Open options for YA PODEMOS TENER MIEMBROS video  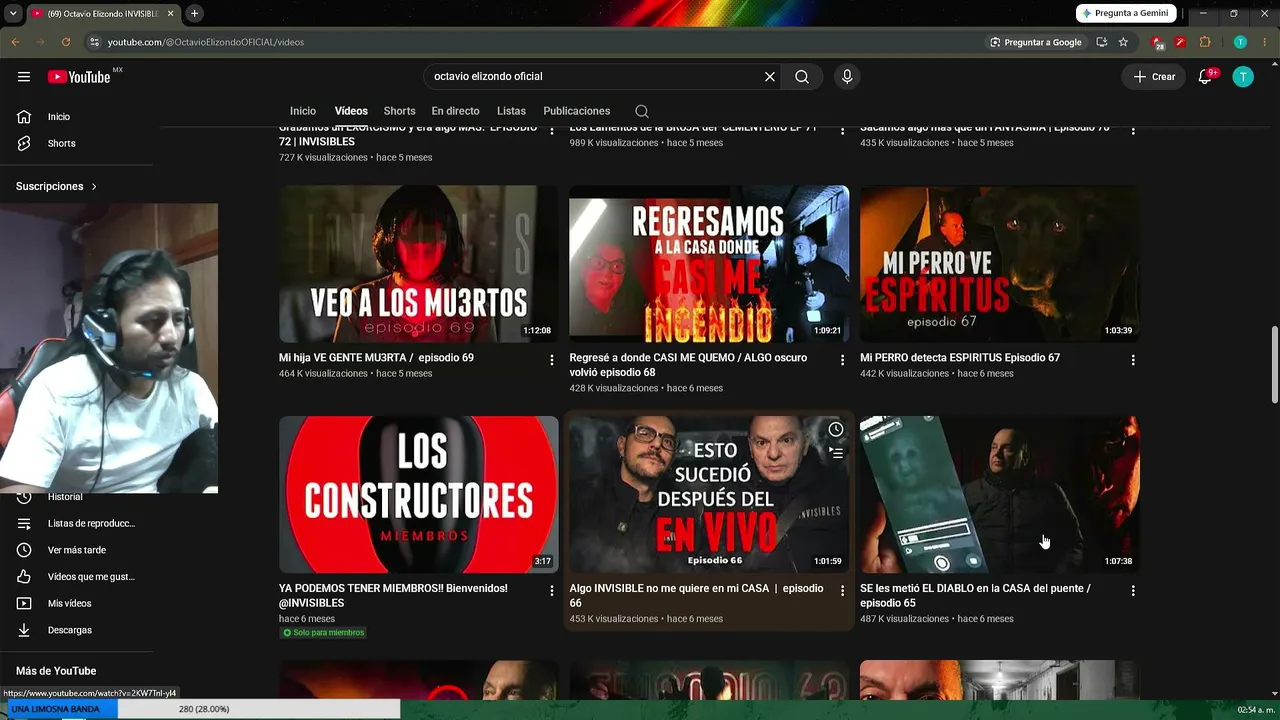552,591
